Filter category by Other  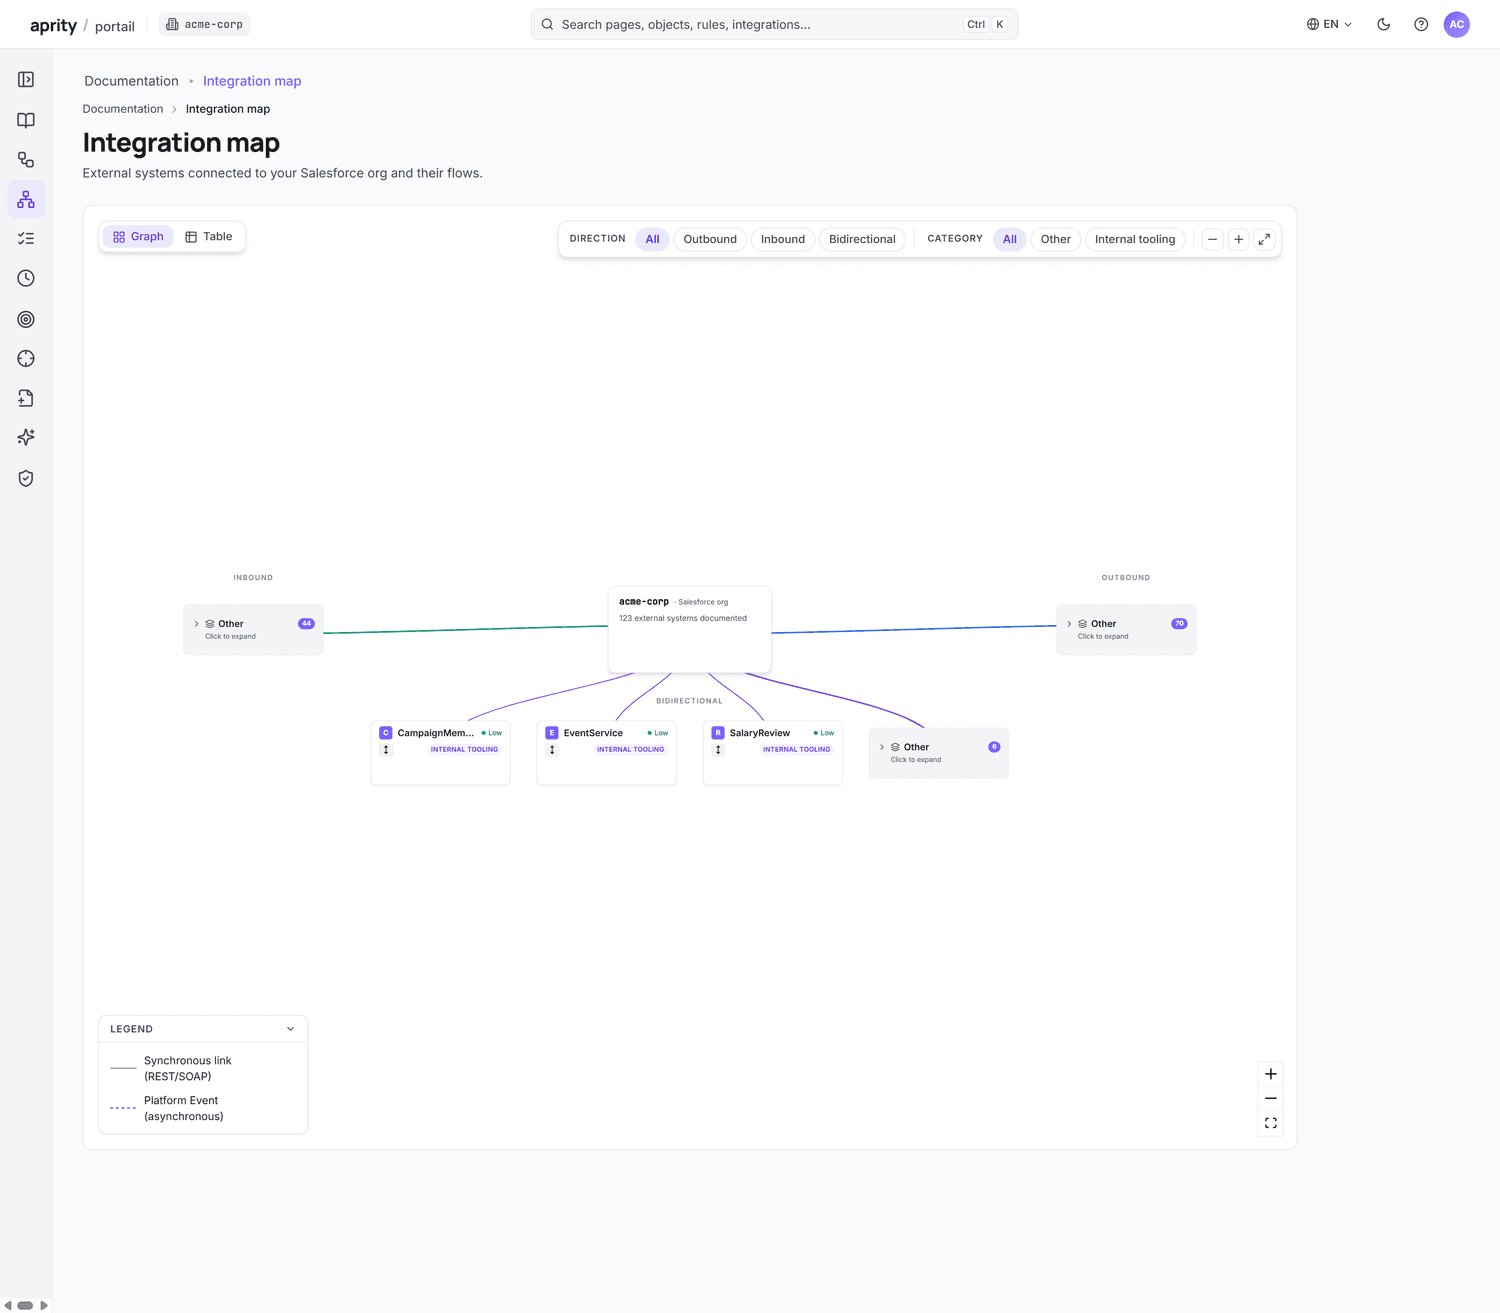(1056, 239)
